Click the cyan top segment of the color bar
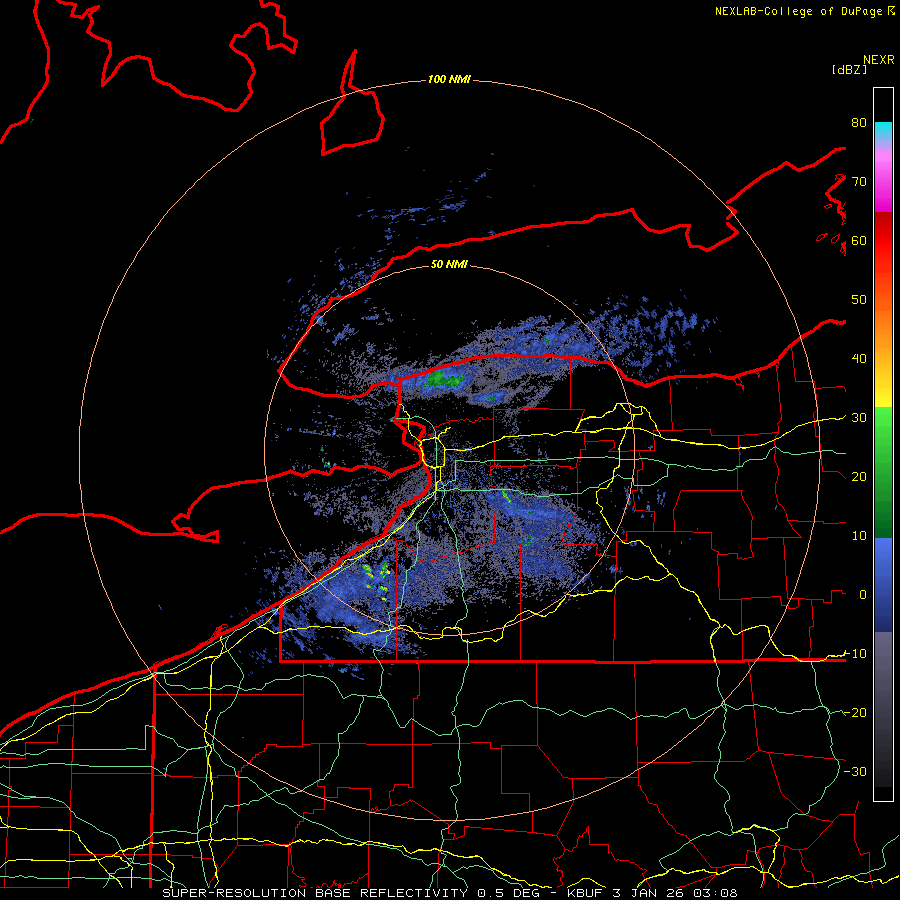Viewport: 900px width, 900px height. point(883,131)
